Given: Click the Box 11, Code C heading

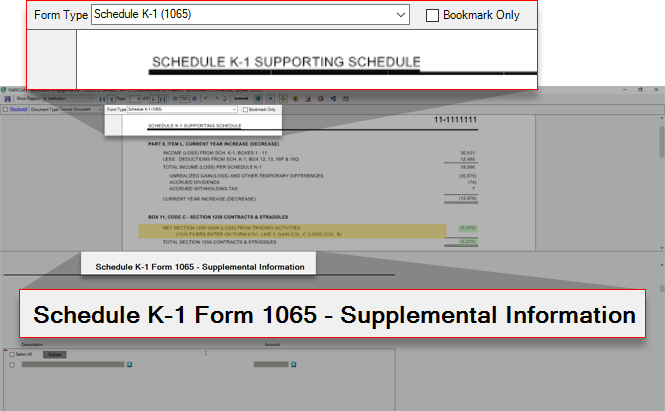Looking at the screenshot, I should point(218,217).
